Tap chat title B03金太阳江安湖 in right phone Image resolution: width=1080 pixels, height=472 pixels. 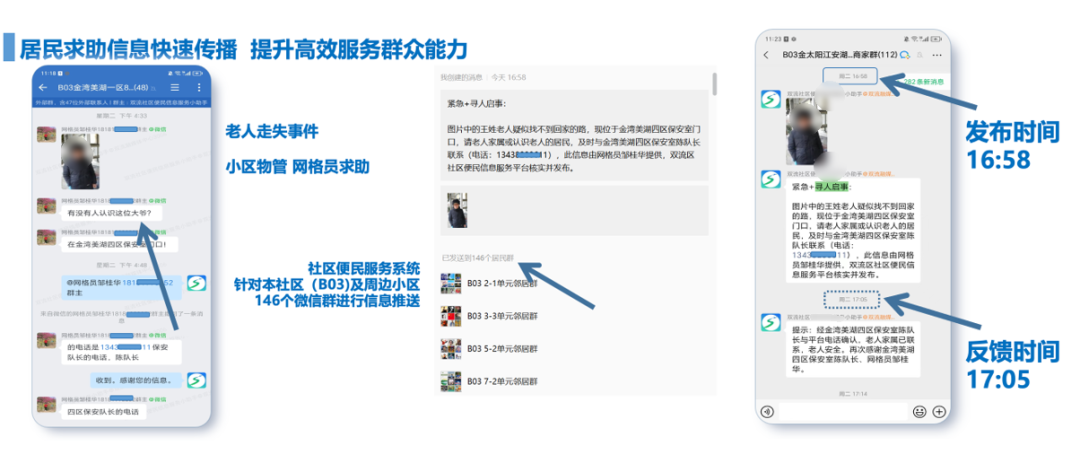pyautogui.click(x=838, y=54)
